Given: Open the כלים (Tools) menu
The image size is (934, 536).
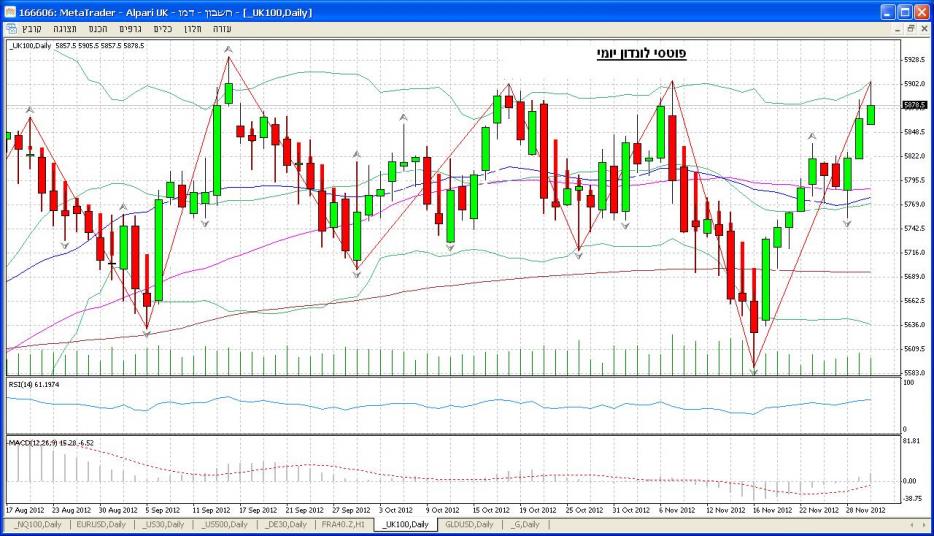Looking at the screenshot, I should point(165,29).
